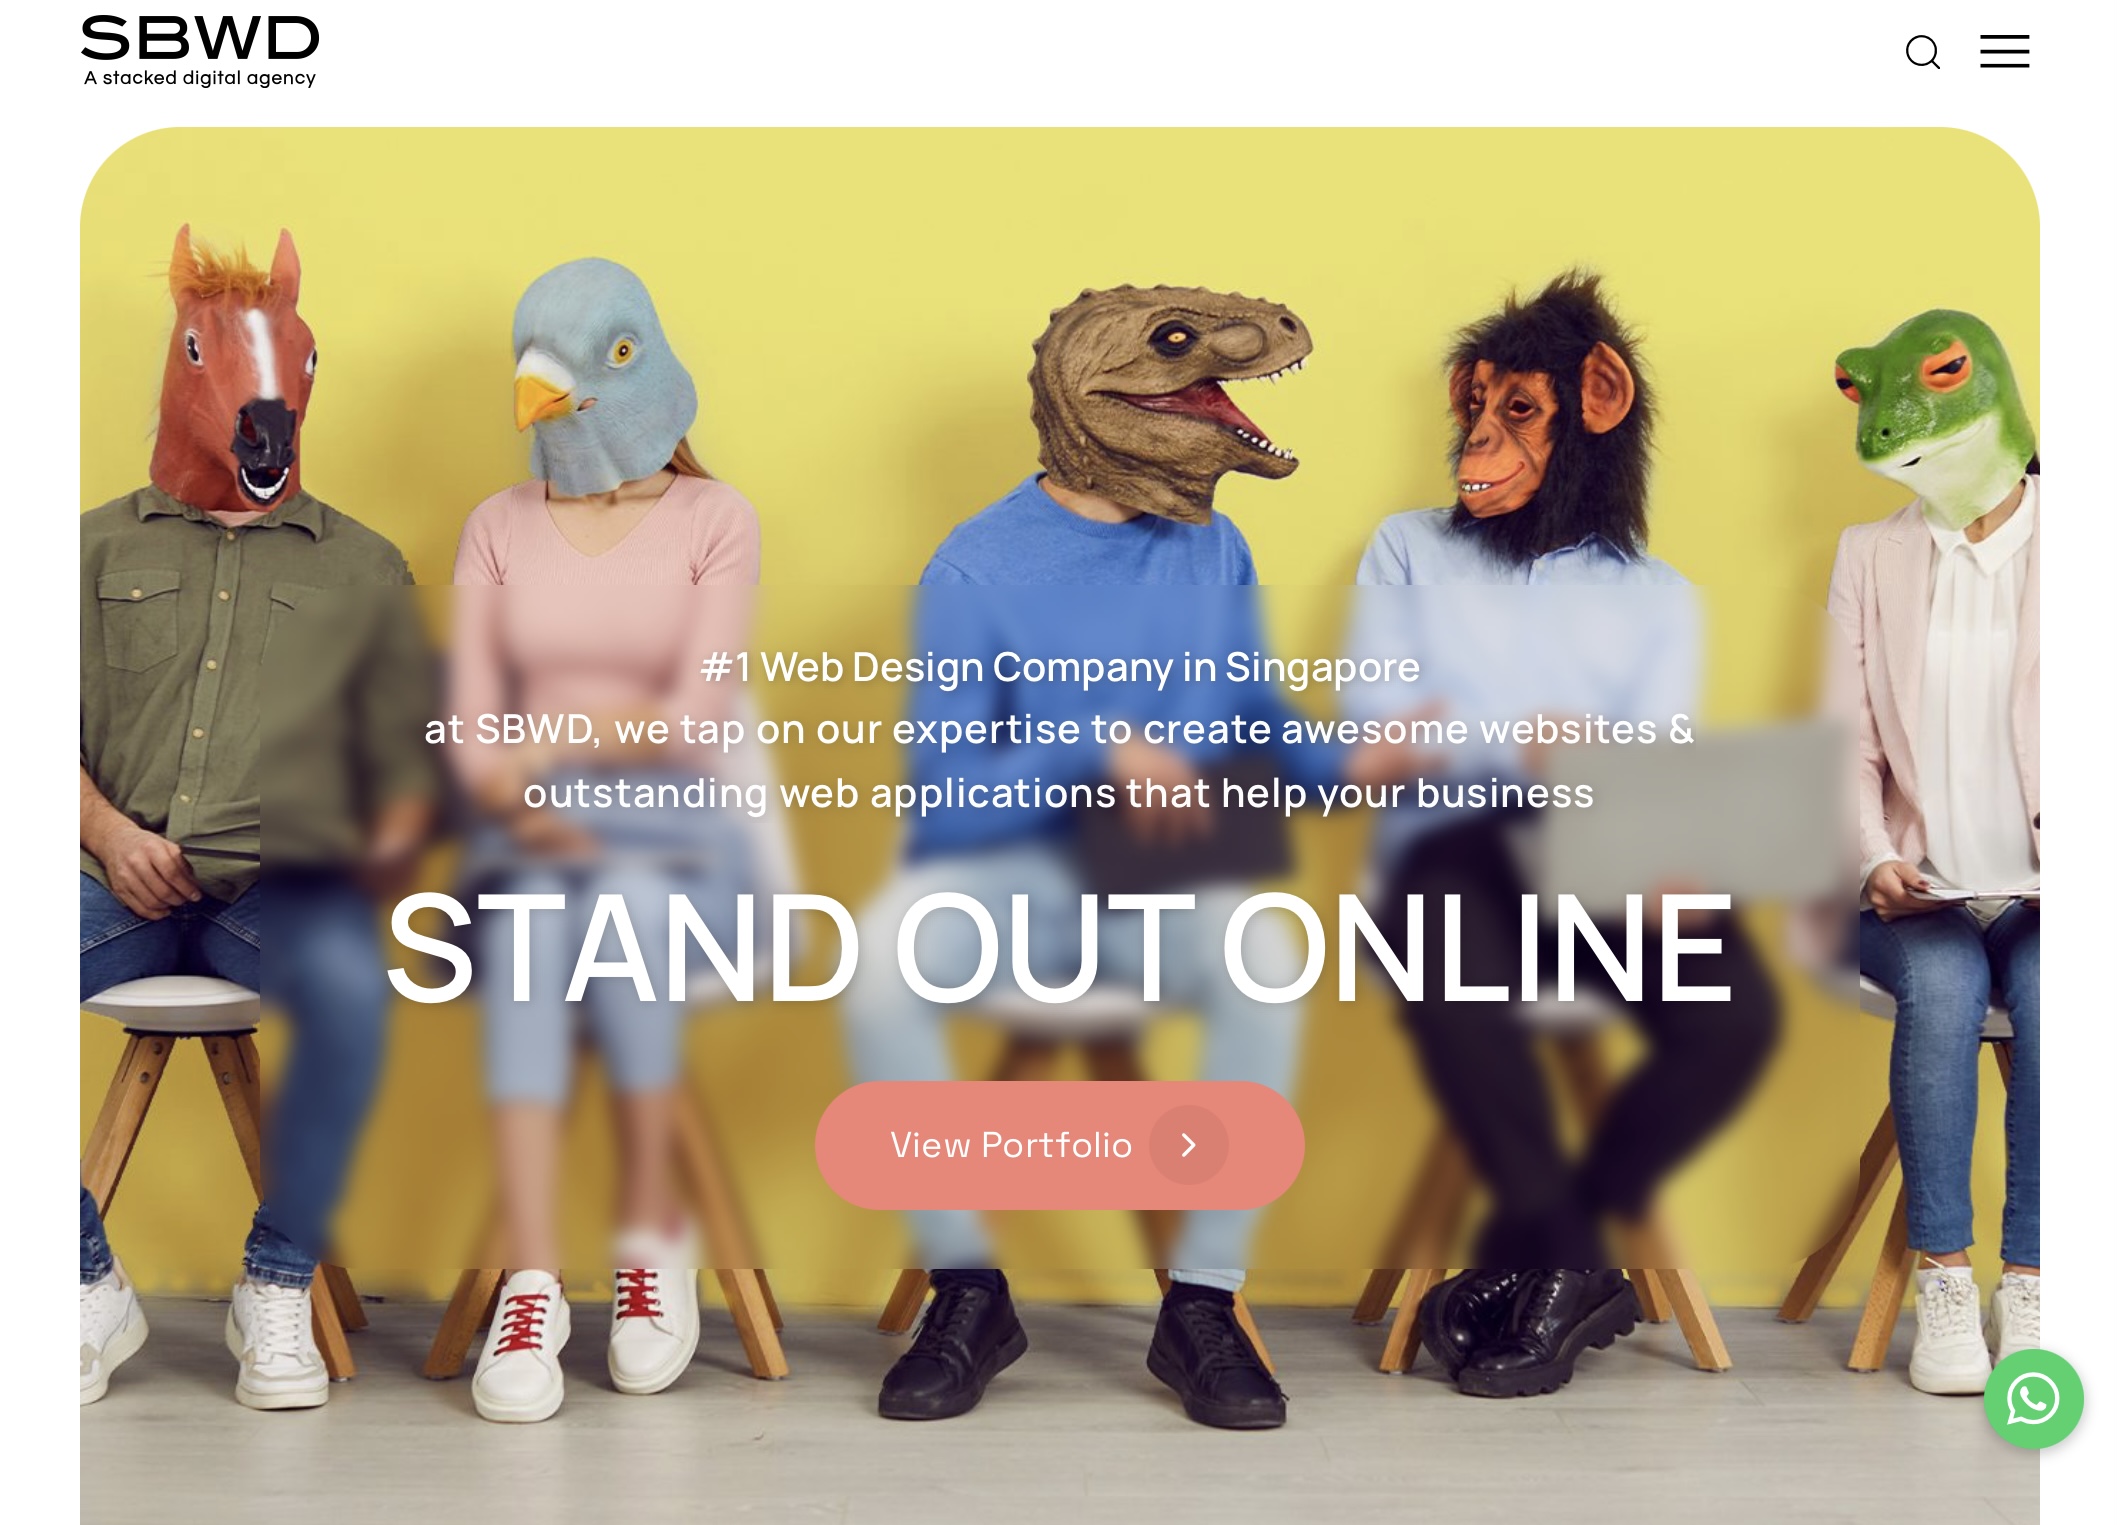Click the white sneakers with red laces
This screenshot has height=1525, width=2119.
(x=580, y=1335)
